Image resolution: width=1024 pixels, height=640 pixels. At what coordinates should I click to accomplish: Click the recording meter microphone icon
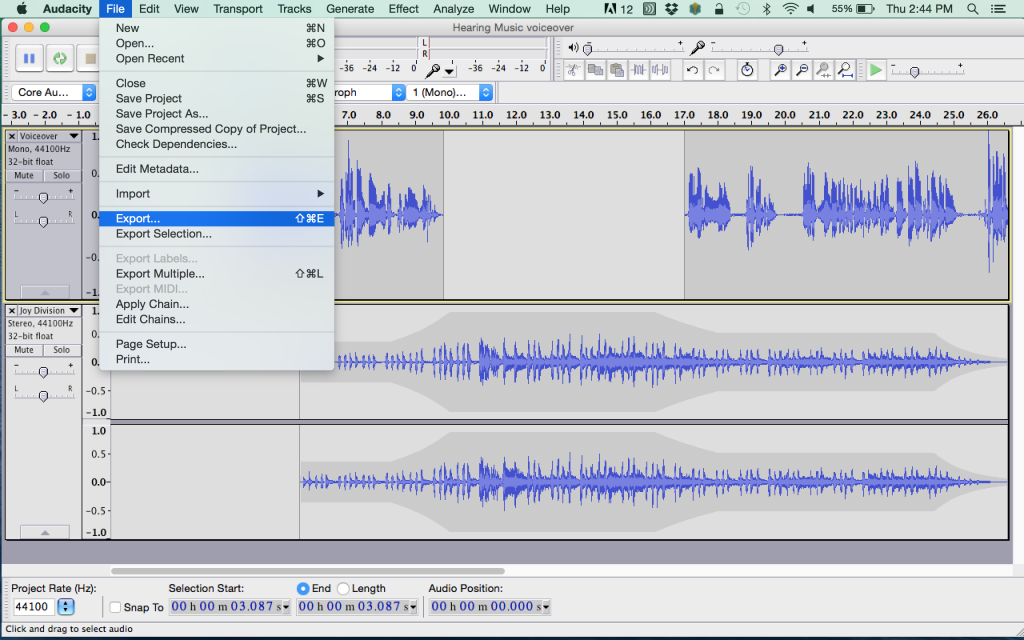(x=432, y=69)
